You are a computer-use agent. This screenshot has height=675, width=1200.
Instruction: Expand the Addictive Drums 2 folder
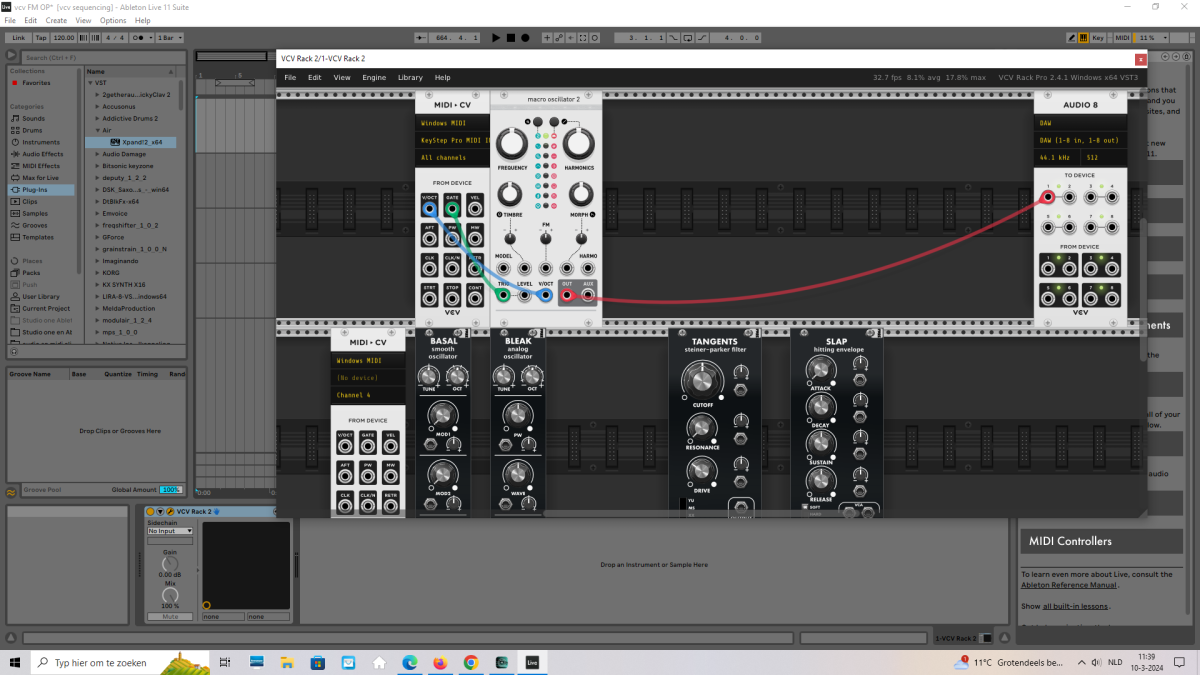tap(98, 118)
